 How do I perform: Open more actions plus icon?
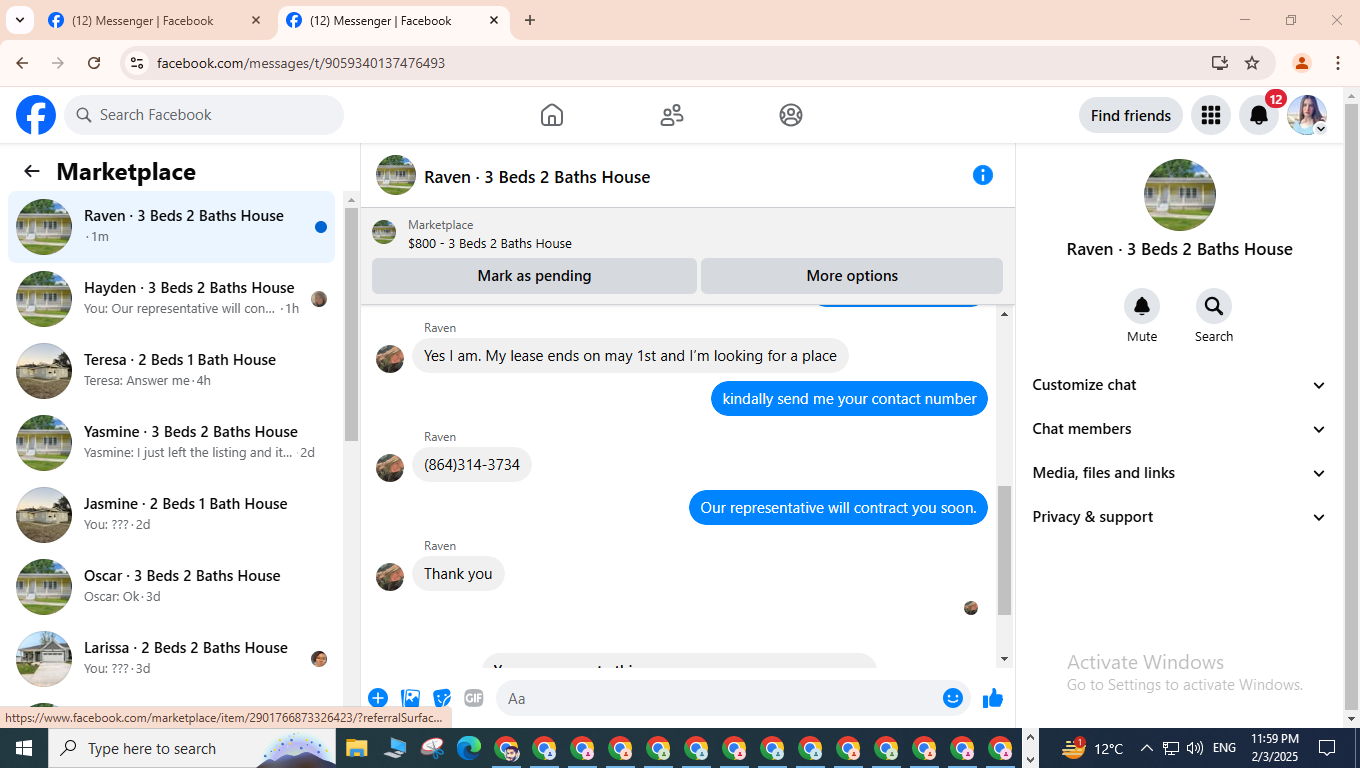pos(378,698)
